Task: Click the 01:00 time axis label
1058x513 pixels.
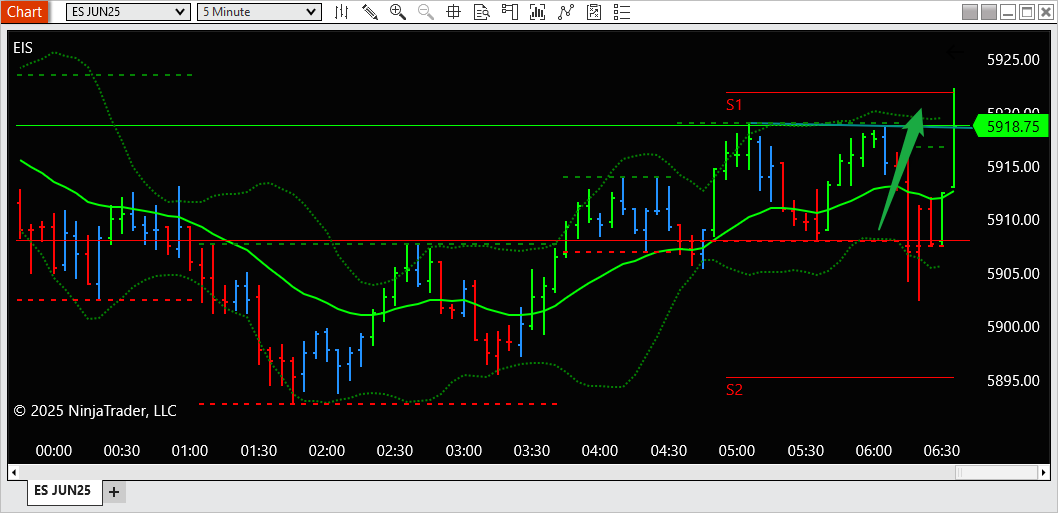Action: pos(190,450)
